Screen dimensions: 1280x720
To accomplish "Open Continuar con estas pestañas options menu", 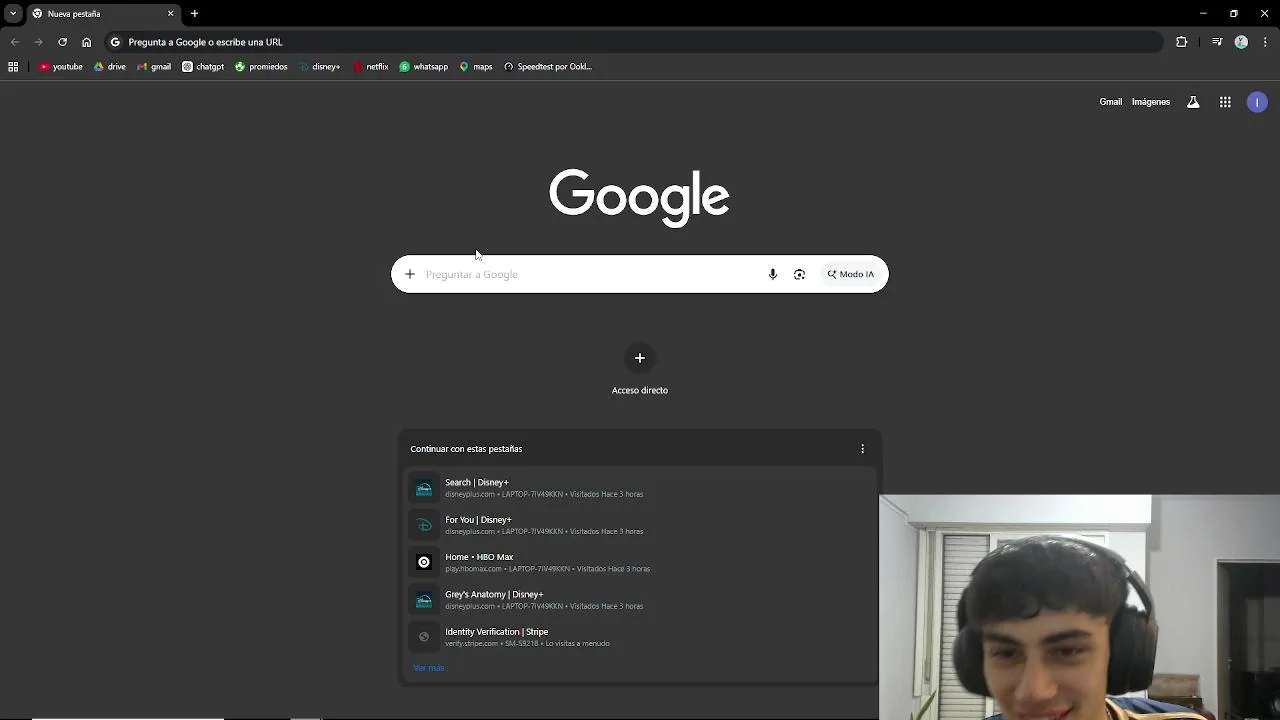I will pos(862,449).
